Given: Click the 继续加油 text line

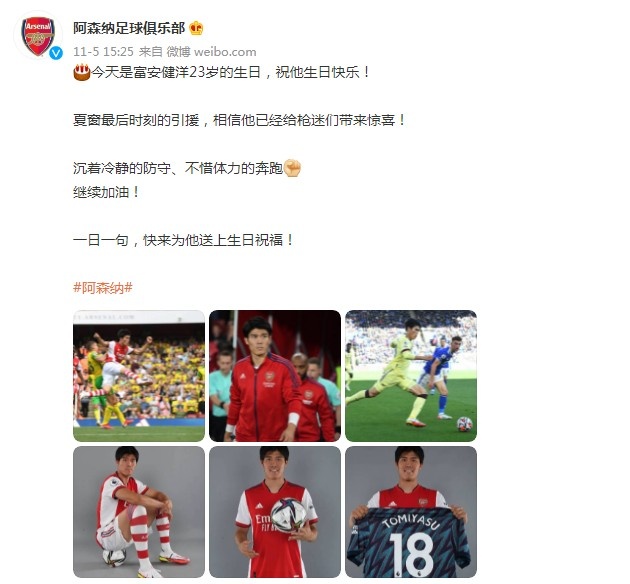Looking at the screenshot, I should 106,192.
